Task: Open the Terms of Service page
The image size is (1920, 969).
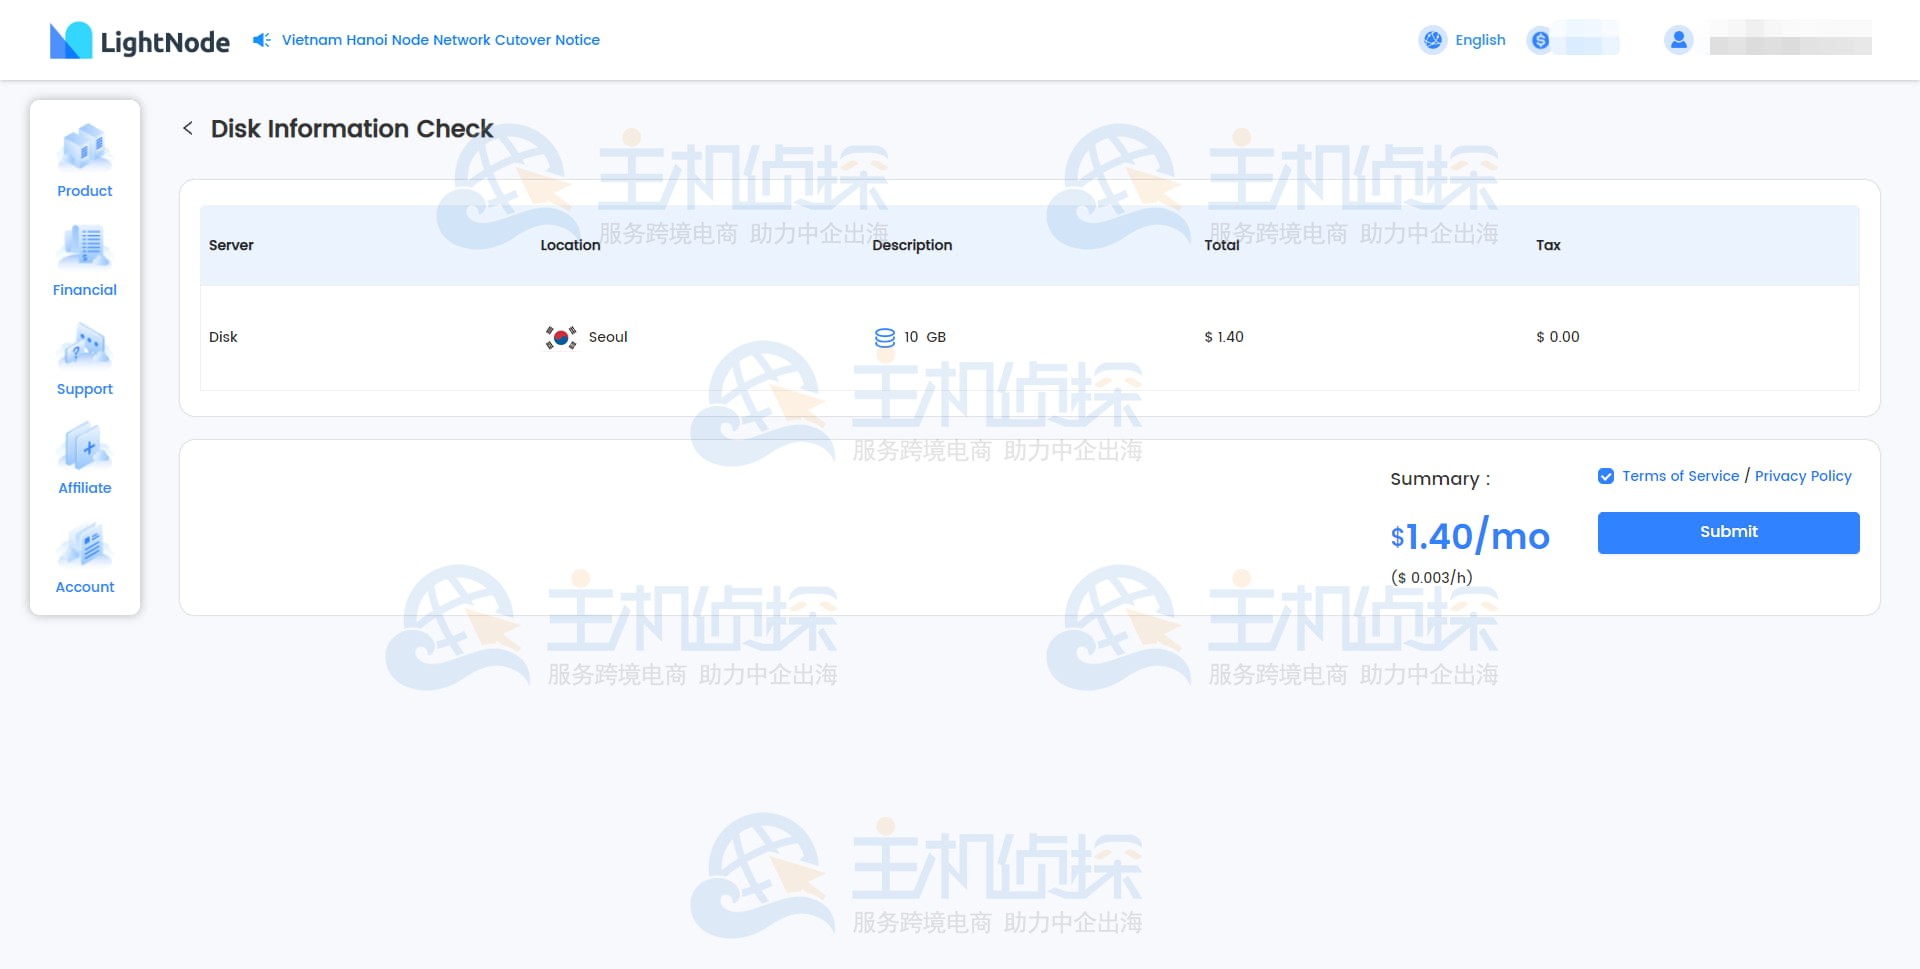Action: tap(1680, 476)
